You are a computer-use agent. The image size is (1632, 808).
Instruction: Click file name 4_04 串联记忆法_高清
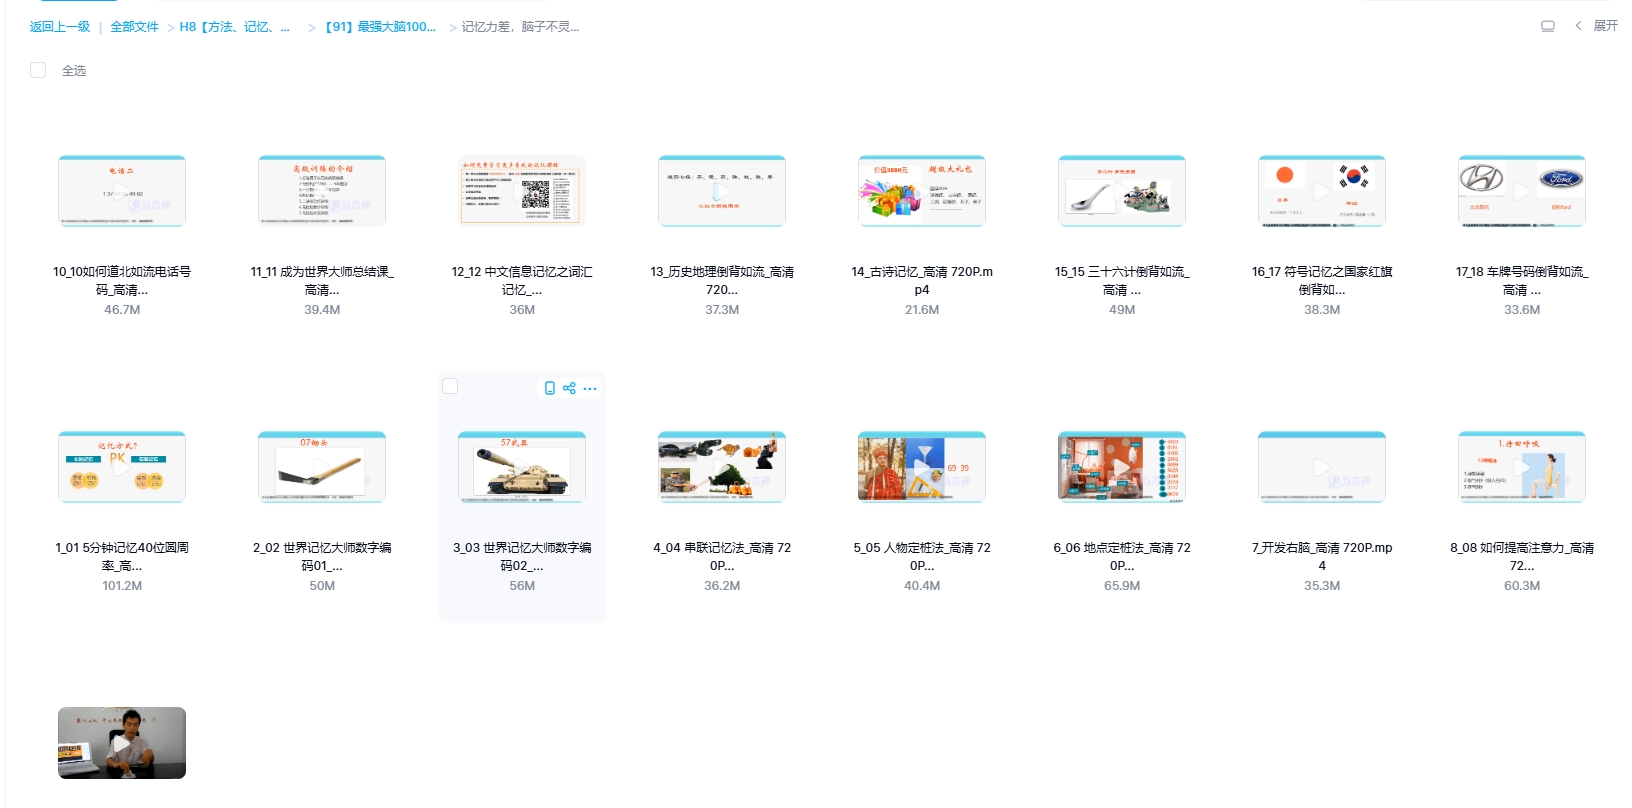pos(722,557)
